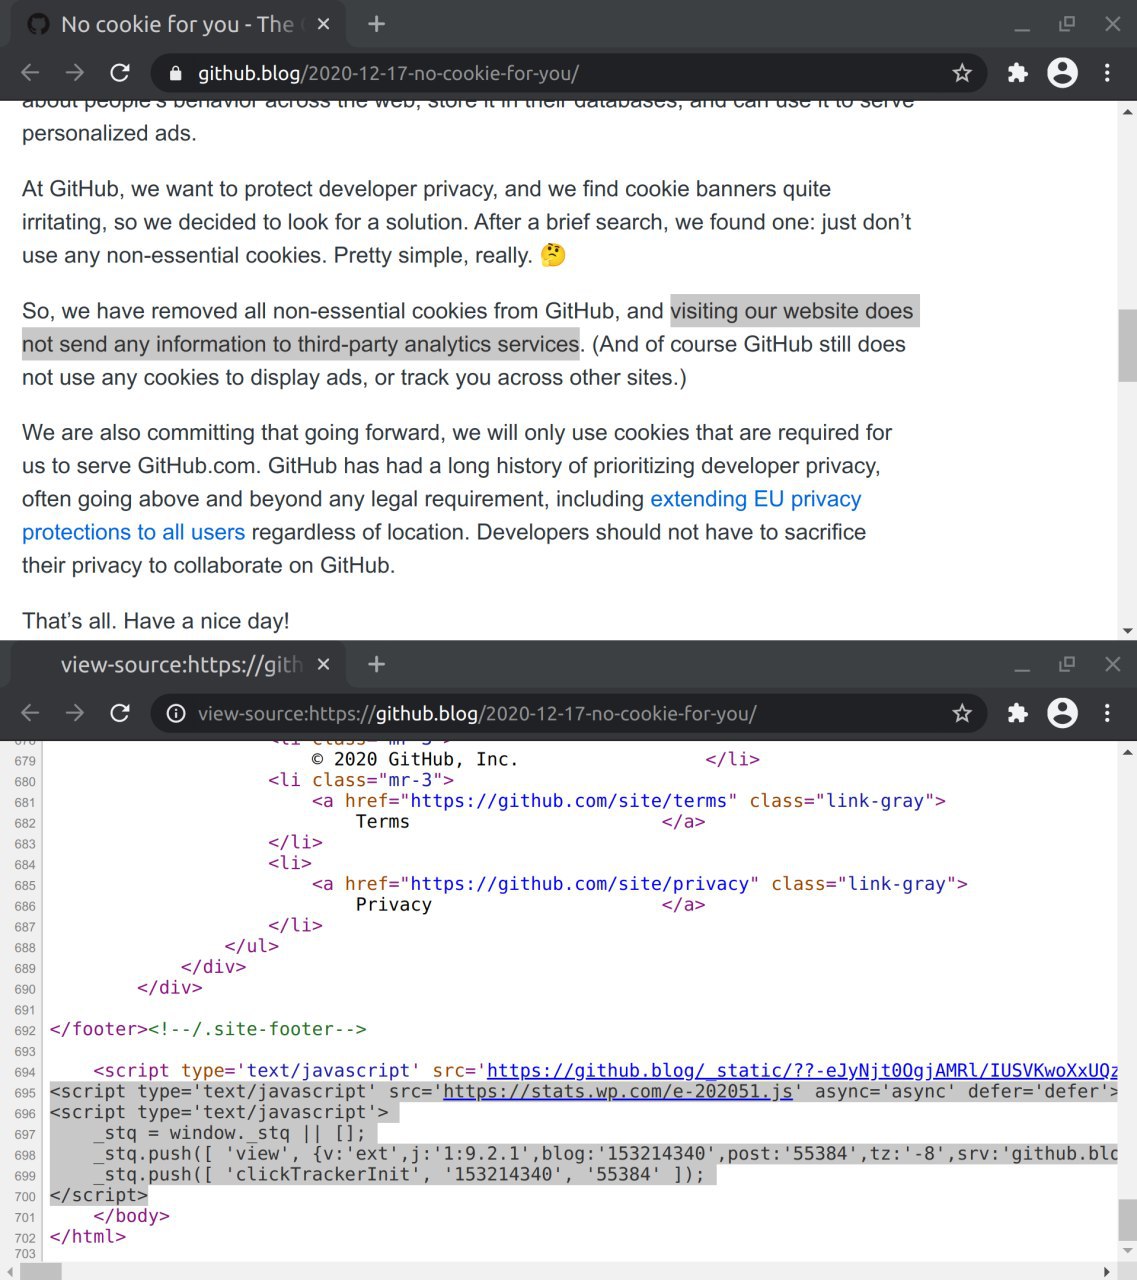Click the view-source window address bar
The width and height of the screenshot is (1137, 1280).
pos(568,713)
